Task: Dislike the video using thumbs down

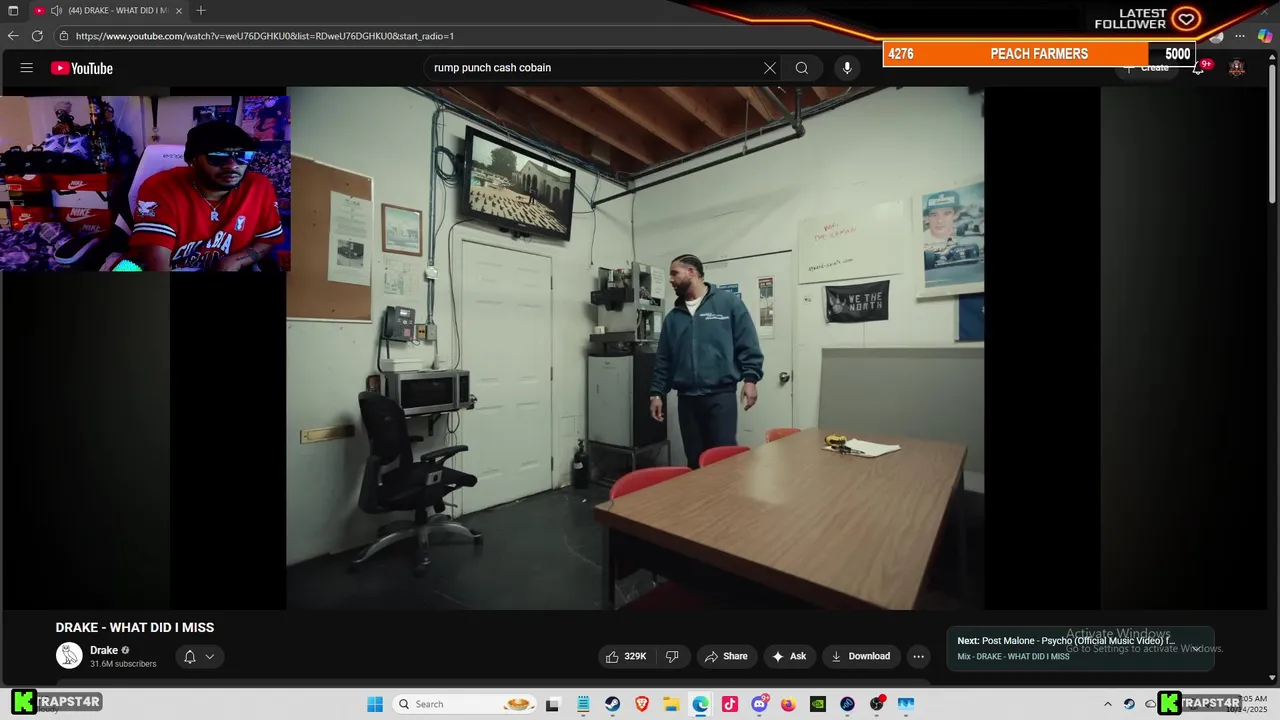Action: click(672, 656)
